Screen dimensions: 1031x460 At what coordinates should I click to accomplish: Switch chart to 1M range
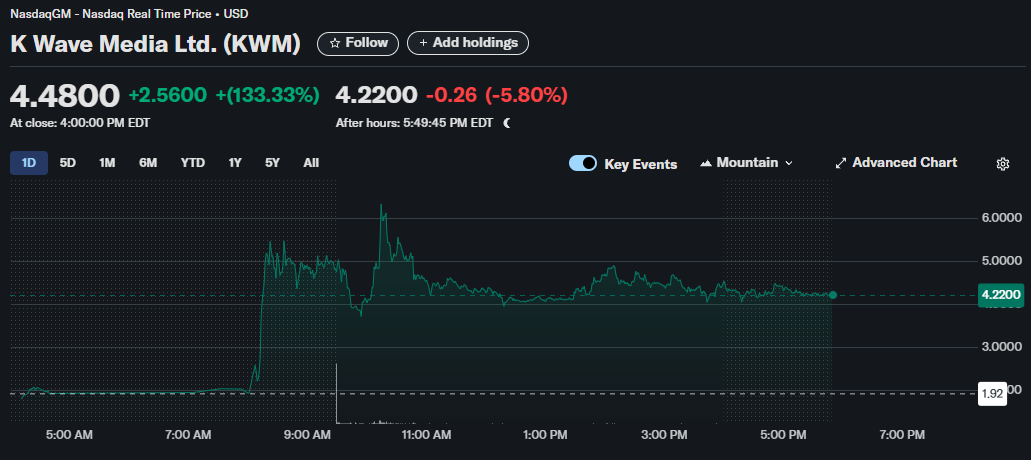pos(107,163)
